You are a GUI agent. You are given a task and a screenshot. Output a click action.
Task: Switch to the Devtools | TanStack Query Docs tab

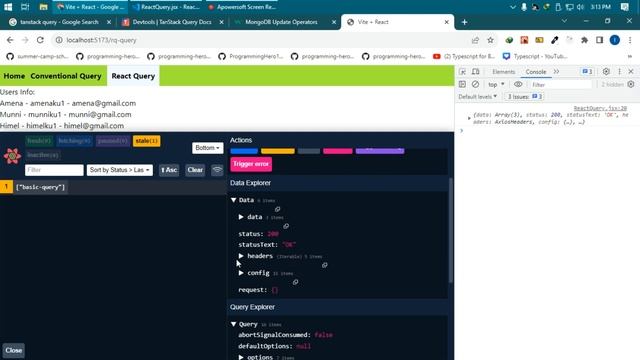pyautogui.click(x=172, y=22)
